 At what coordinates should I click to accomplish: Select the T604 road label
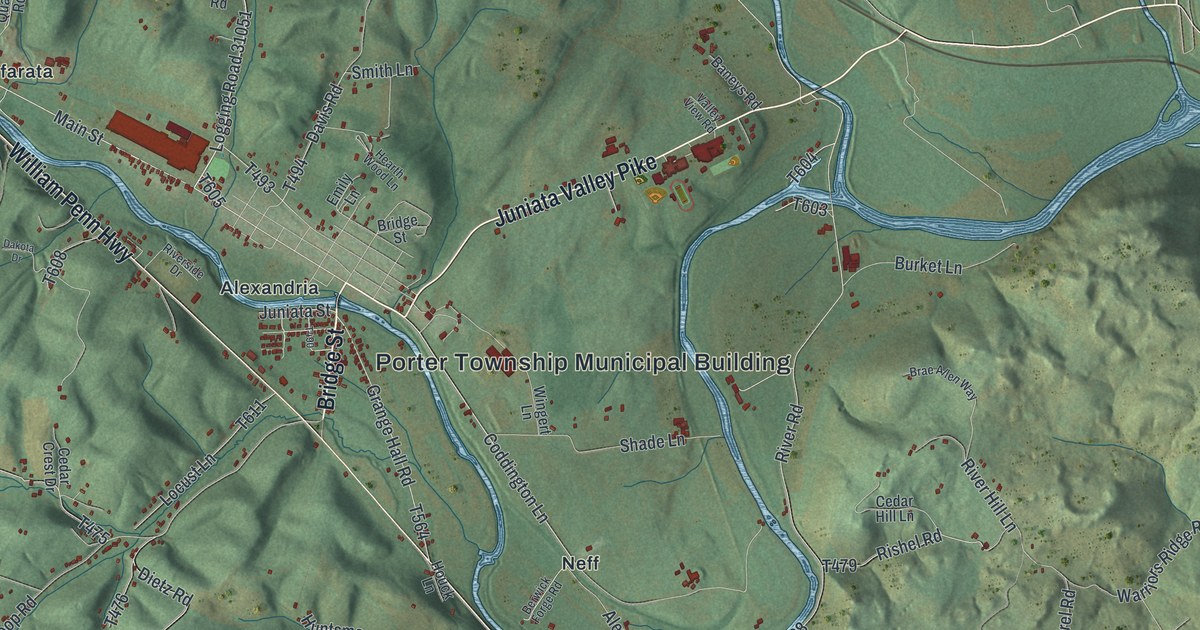coord(804,168)
